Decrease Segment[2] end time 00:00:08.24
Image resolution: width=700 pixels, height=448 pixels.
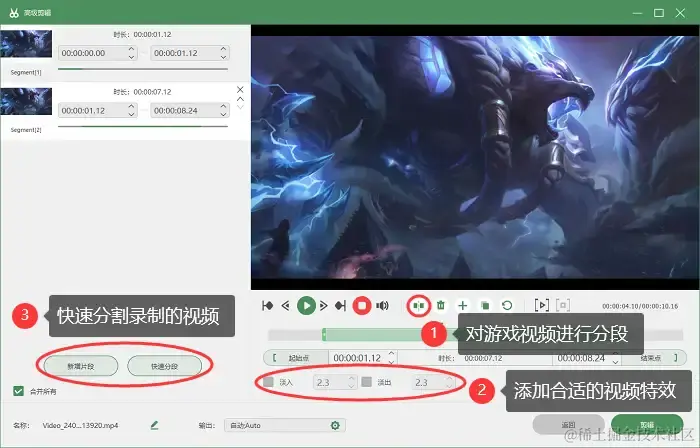pyautogui.click(x=223, y=114)
